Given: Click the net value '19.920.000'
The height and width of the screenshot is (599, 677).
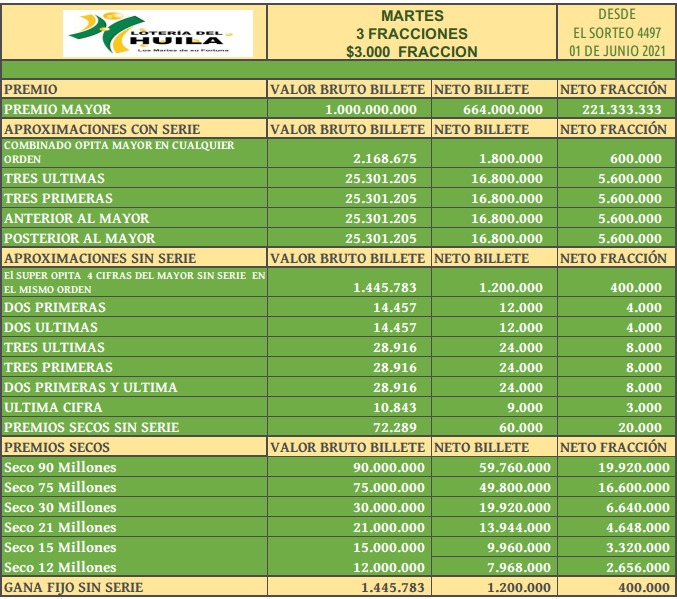Looking at the screenshot, I should pyautogui.click(x=515, y=507).
